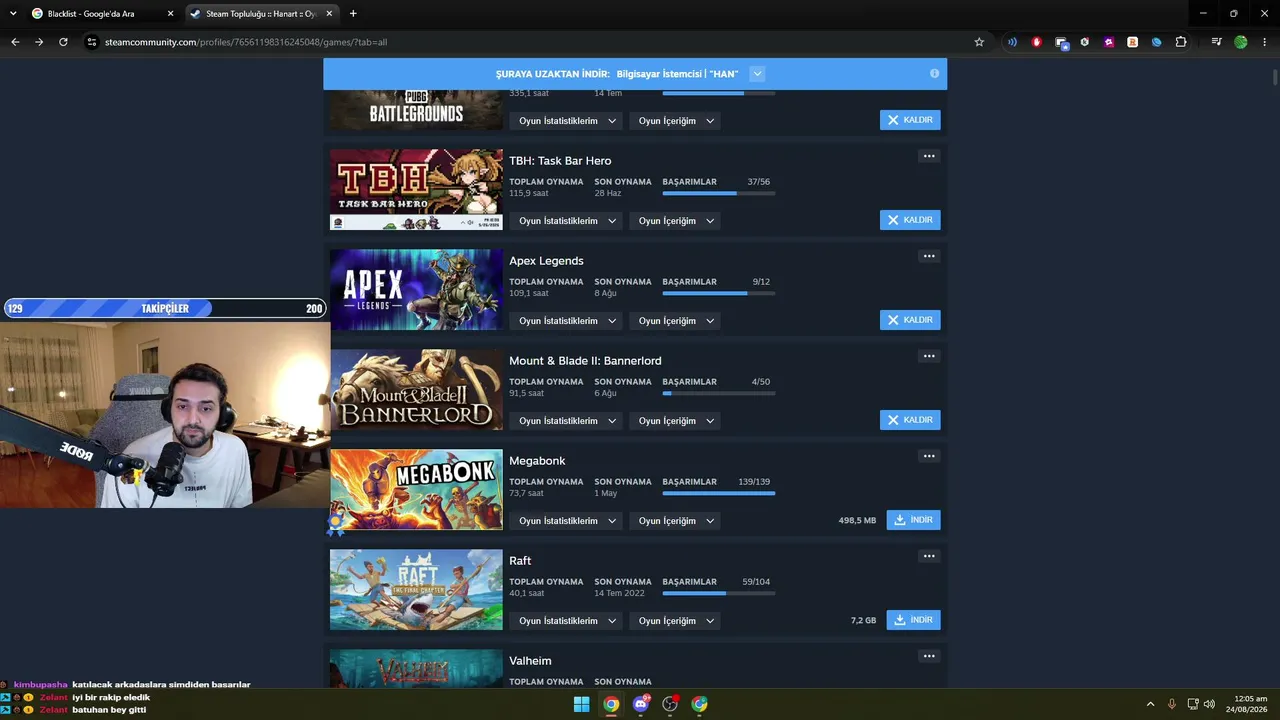Reload the Steam community page
The image size is (1280, 720).
click(x=63, y=42)
